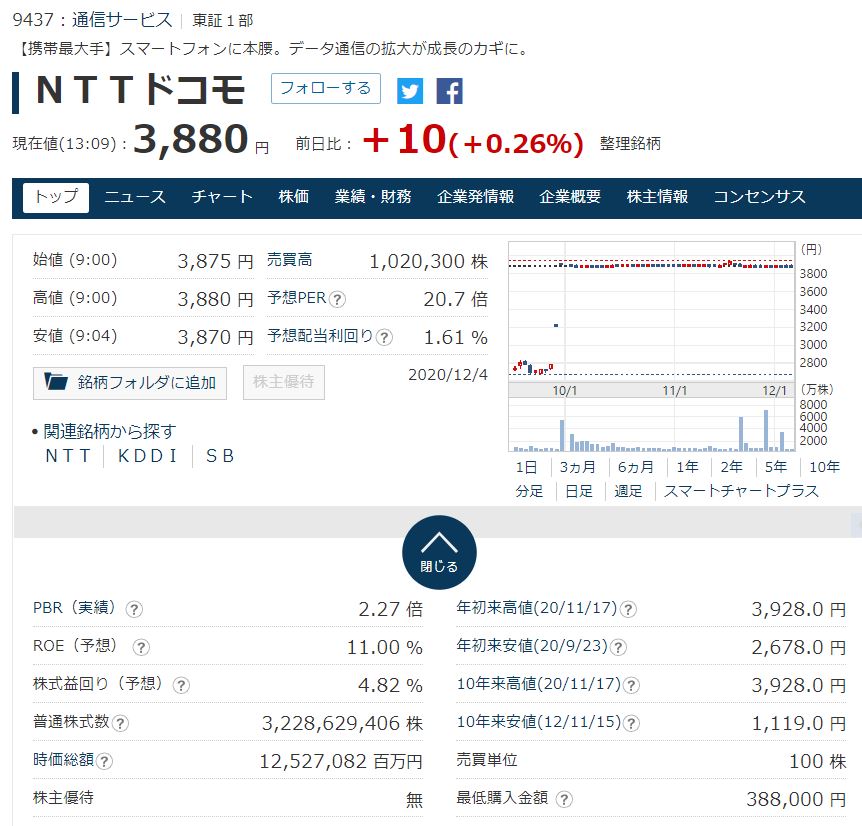Select 2年 chart range
Viewport: 862px width, 826px height.
coord(732,467)
